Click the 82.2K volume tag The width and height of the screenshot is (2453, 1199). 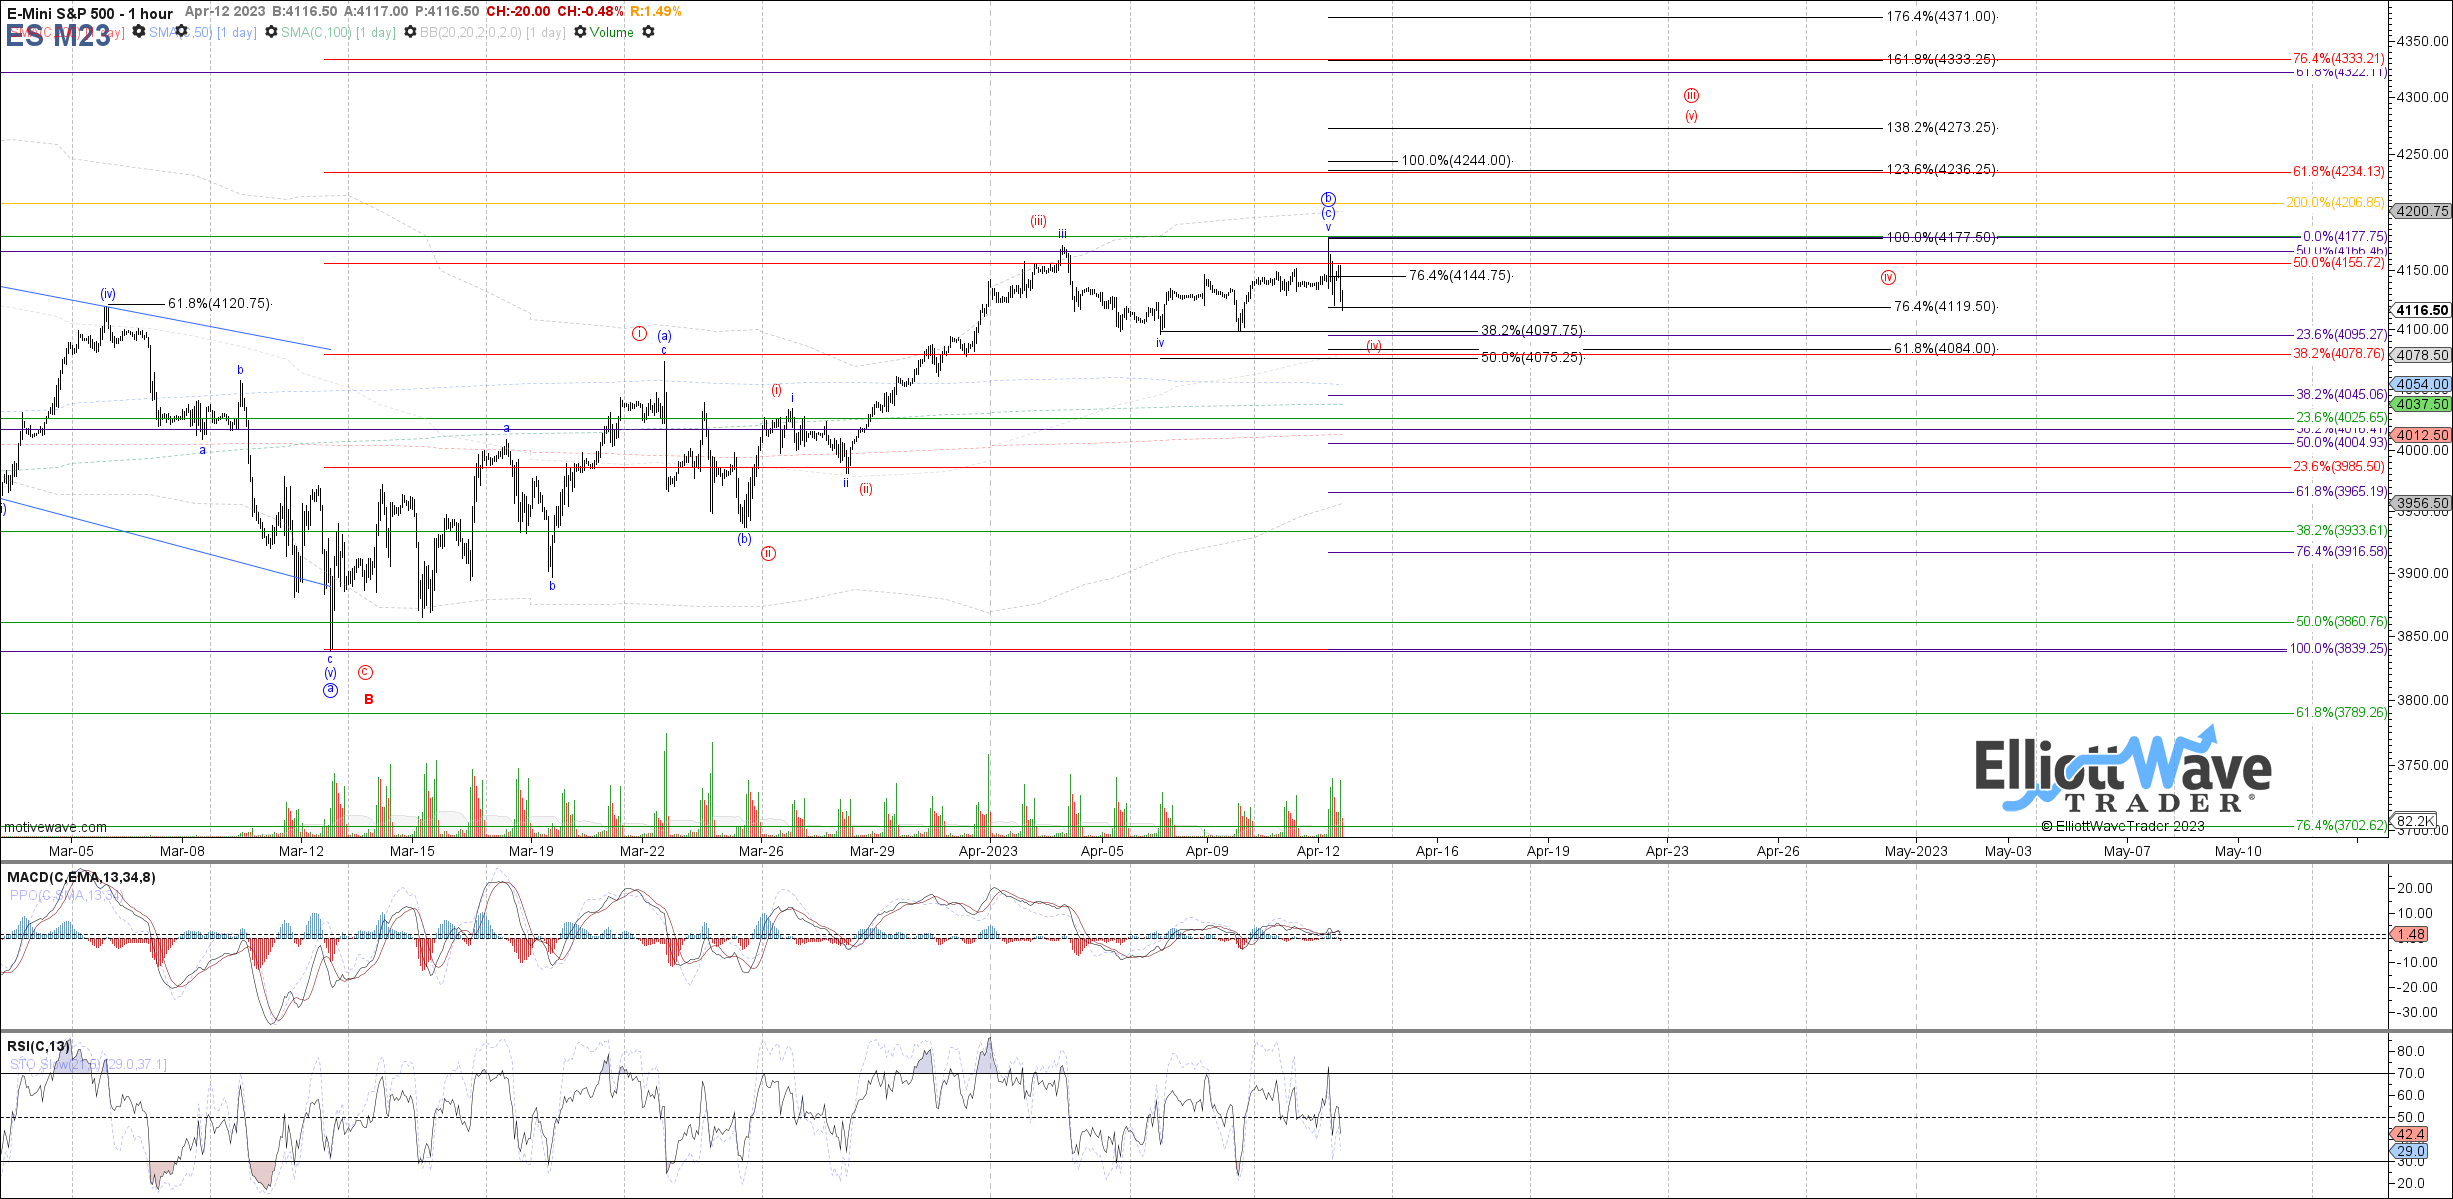pos(2415,821)
